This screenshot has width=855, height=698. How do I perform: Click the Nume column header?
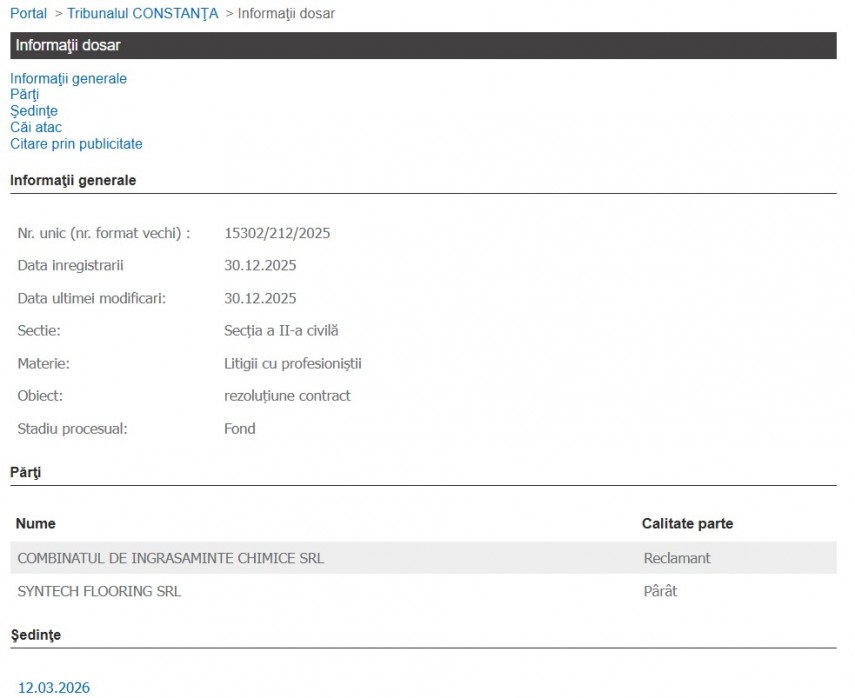36,523
